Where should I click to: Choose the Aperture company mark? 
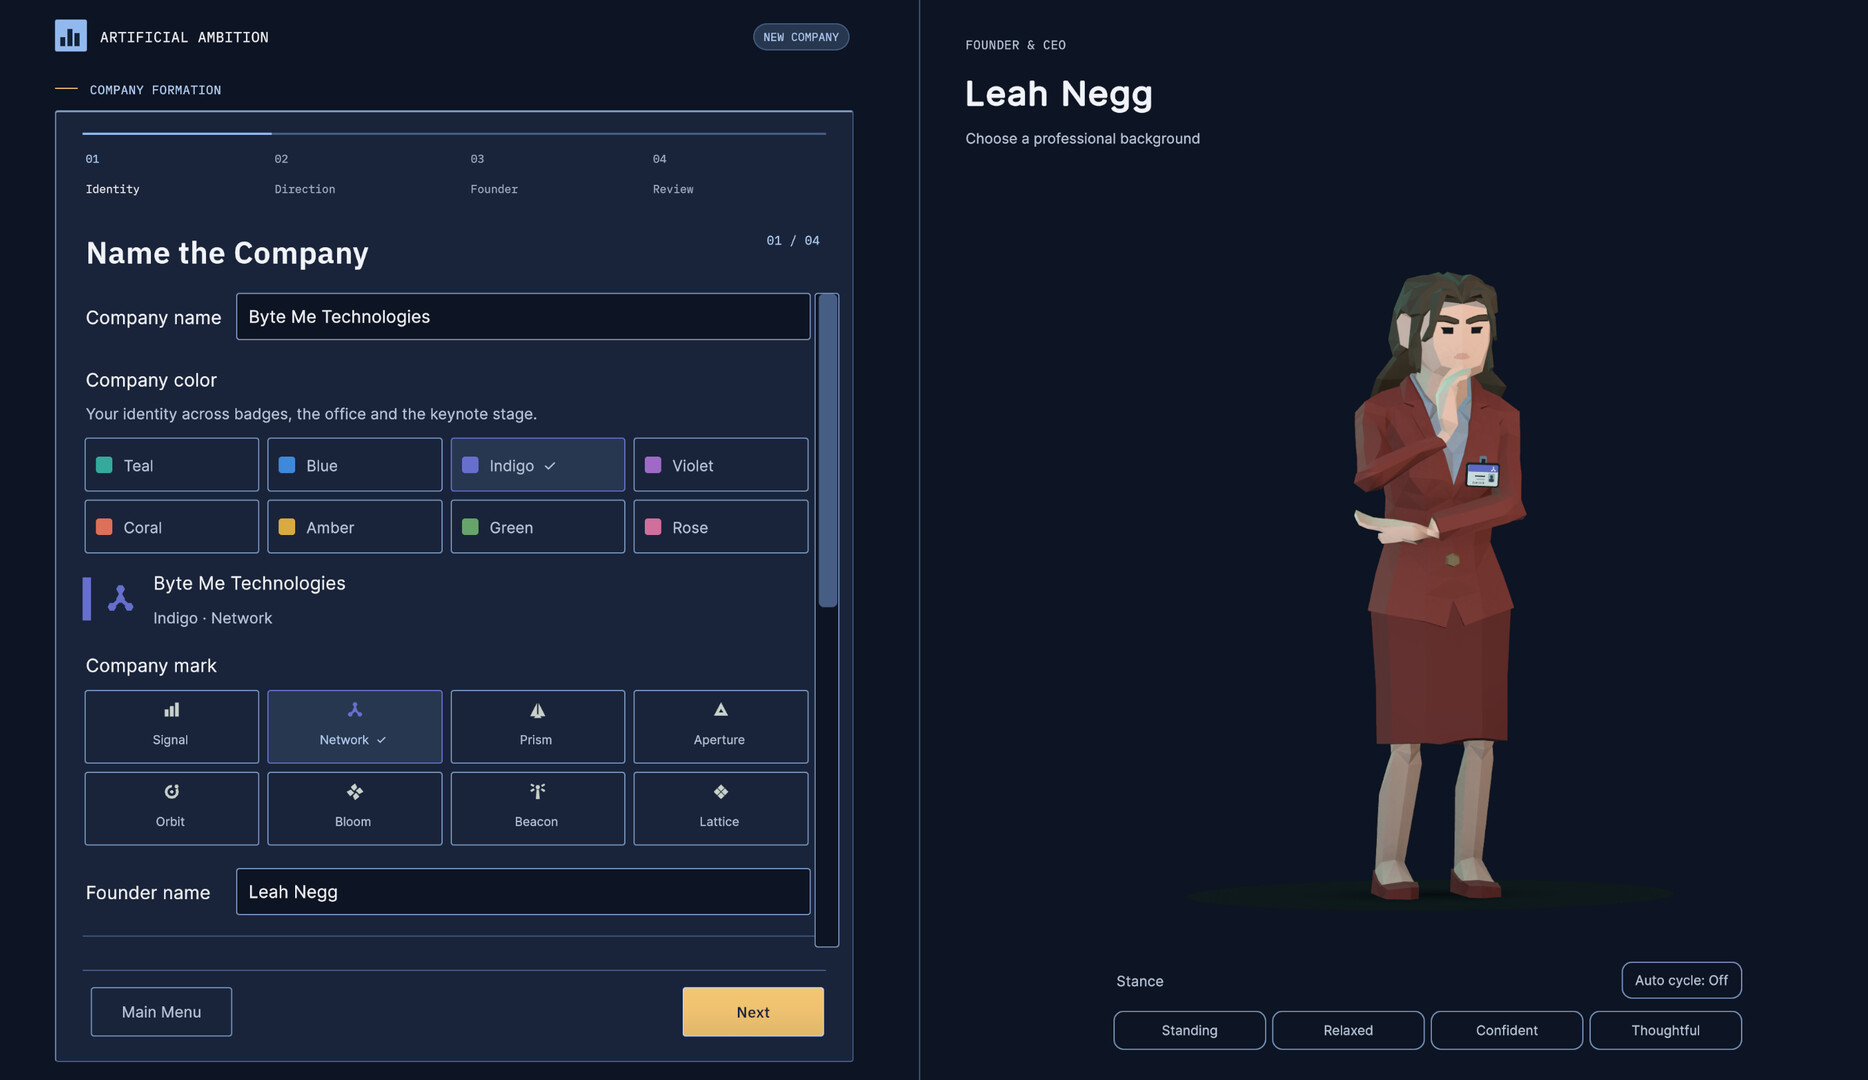click(721, 726)
